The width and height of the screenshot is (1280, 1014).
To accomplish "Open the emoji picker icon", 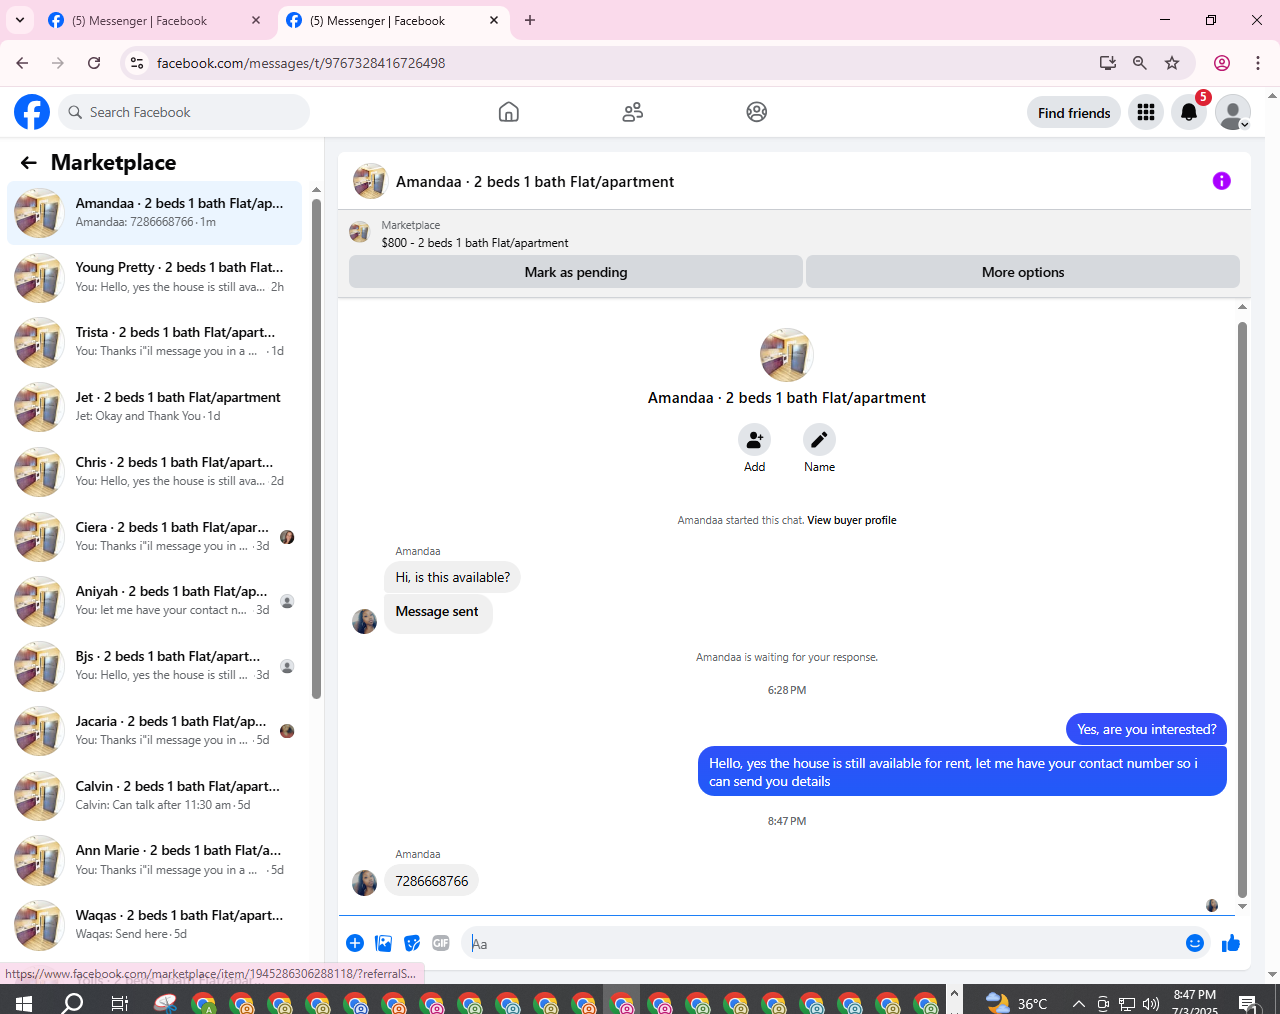I will [x=1195, y=943].
